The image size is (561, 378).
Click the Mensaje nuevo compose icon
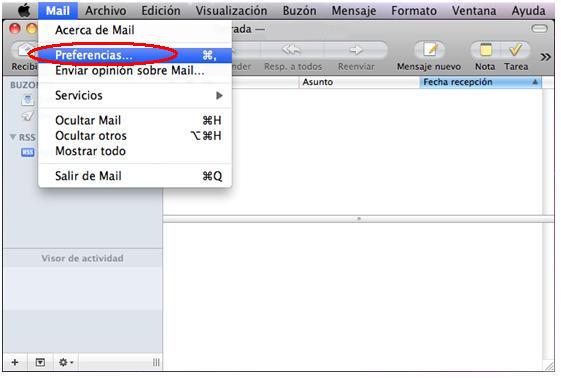(x=429, y=50)
